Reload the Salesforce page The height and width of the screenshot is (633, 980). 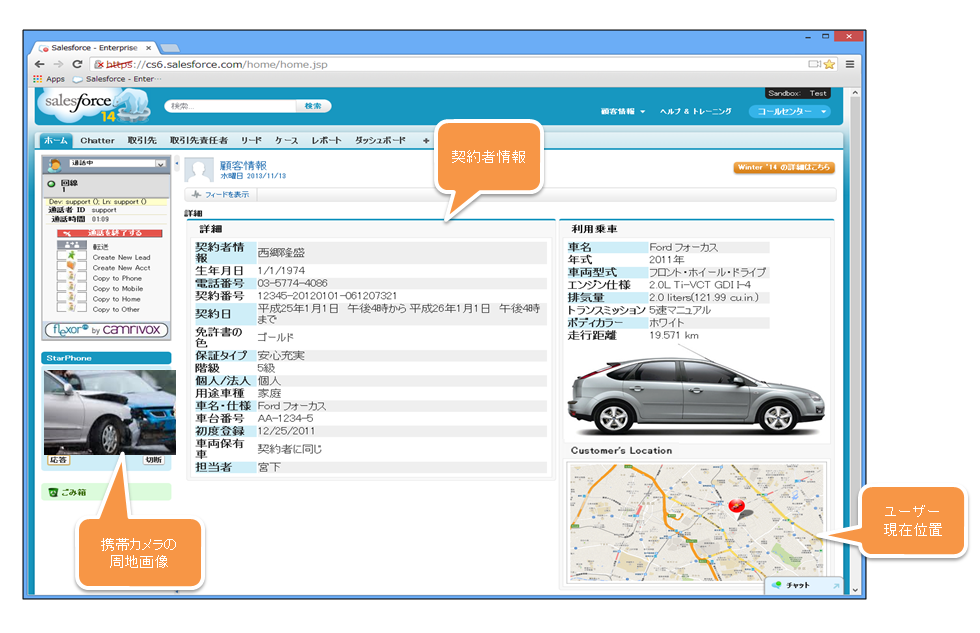tap(78, 64)
